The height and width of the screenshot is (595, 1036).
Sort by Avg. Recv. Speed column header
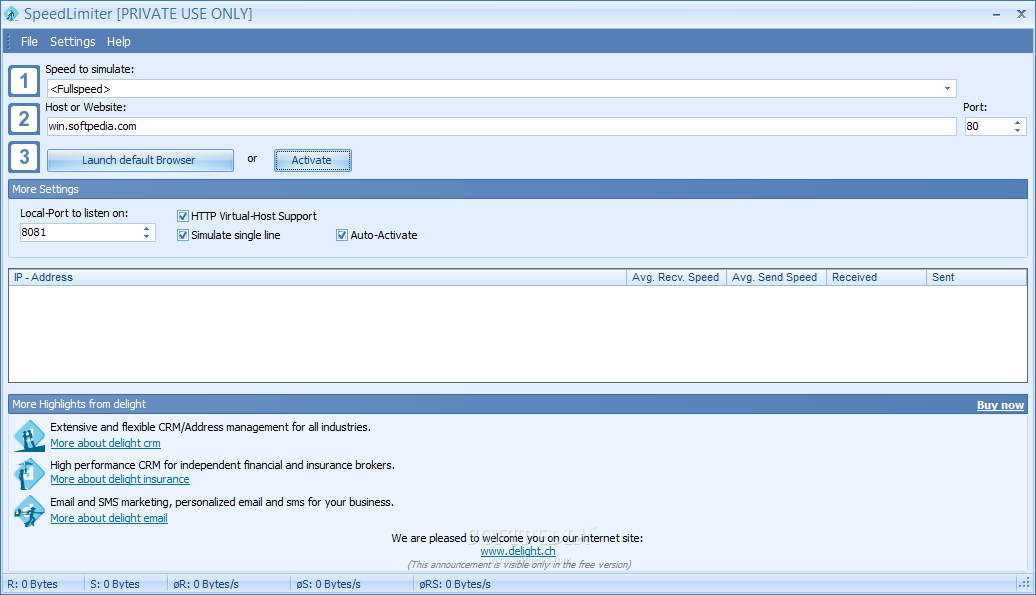[x=677, y=277]
